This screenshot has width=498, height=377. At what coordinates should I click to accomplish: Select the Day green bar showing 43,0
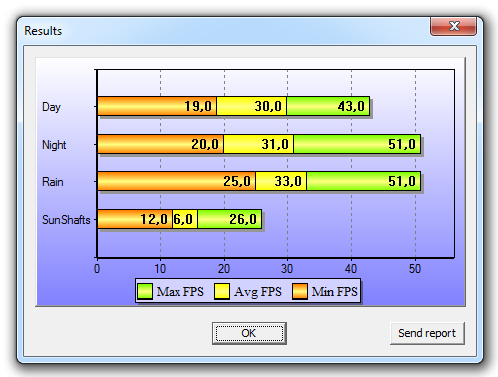click(328, 106)
